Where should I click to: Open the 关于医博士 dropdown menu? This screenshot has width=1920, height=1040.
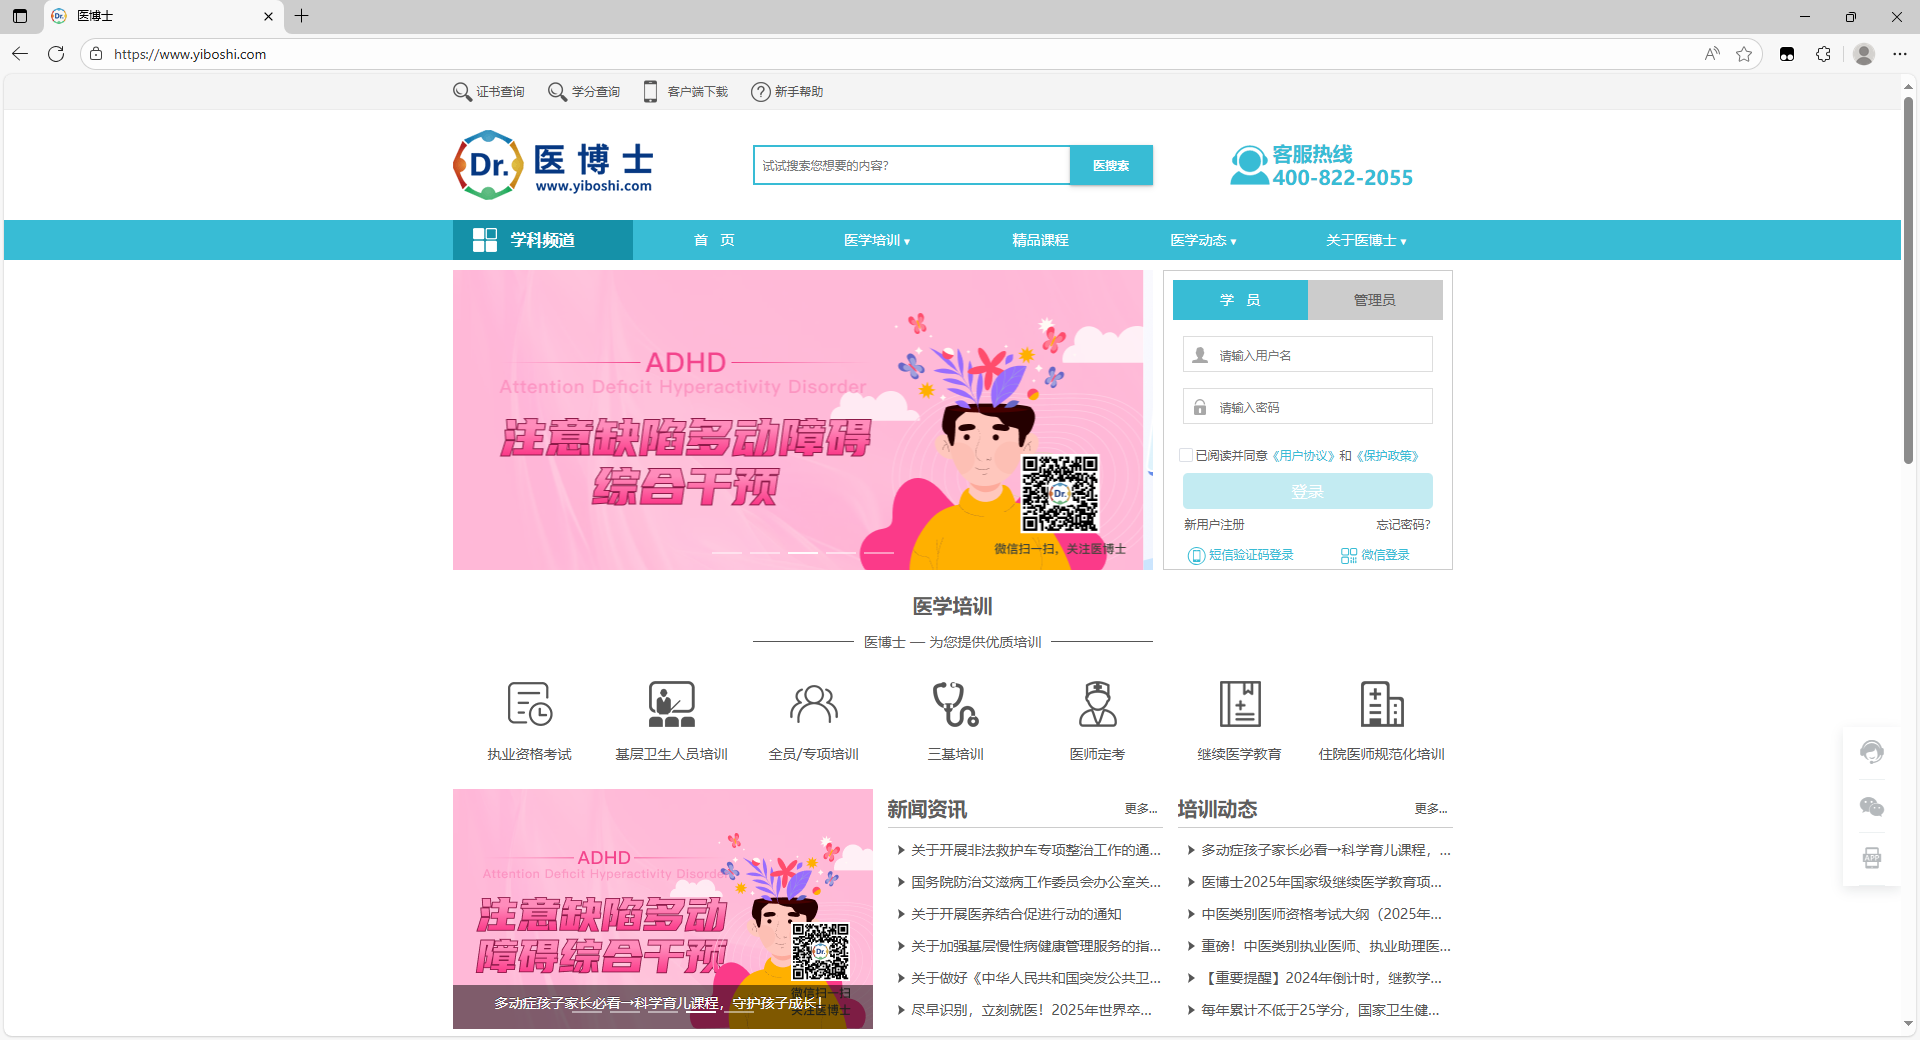(x=1365, y=241)
